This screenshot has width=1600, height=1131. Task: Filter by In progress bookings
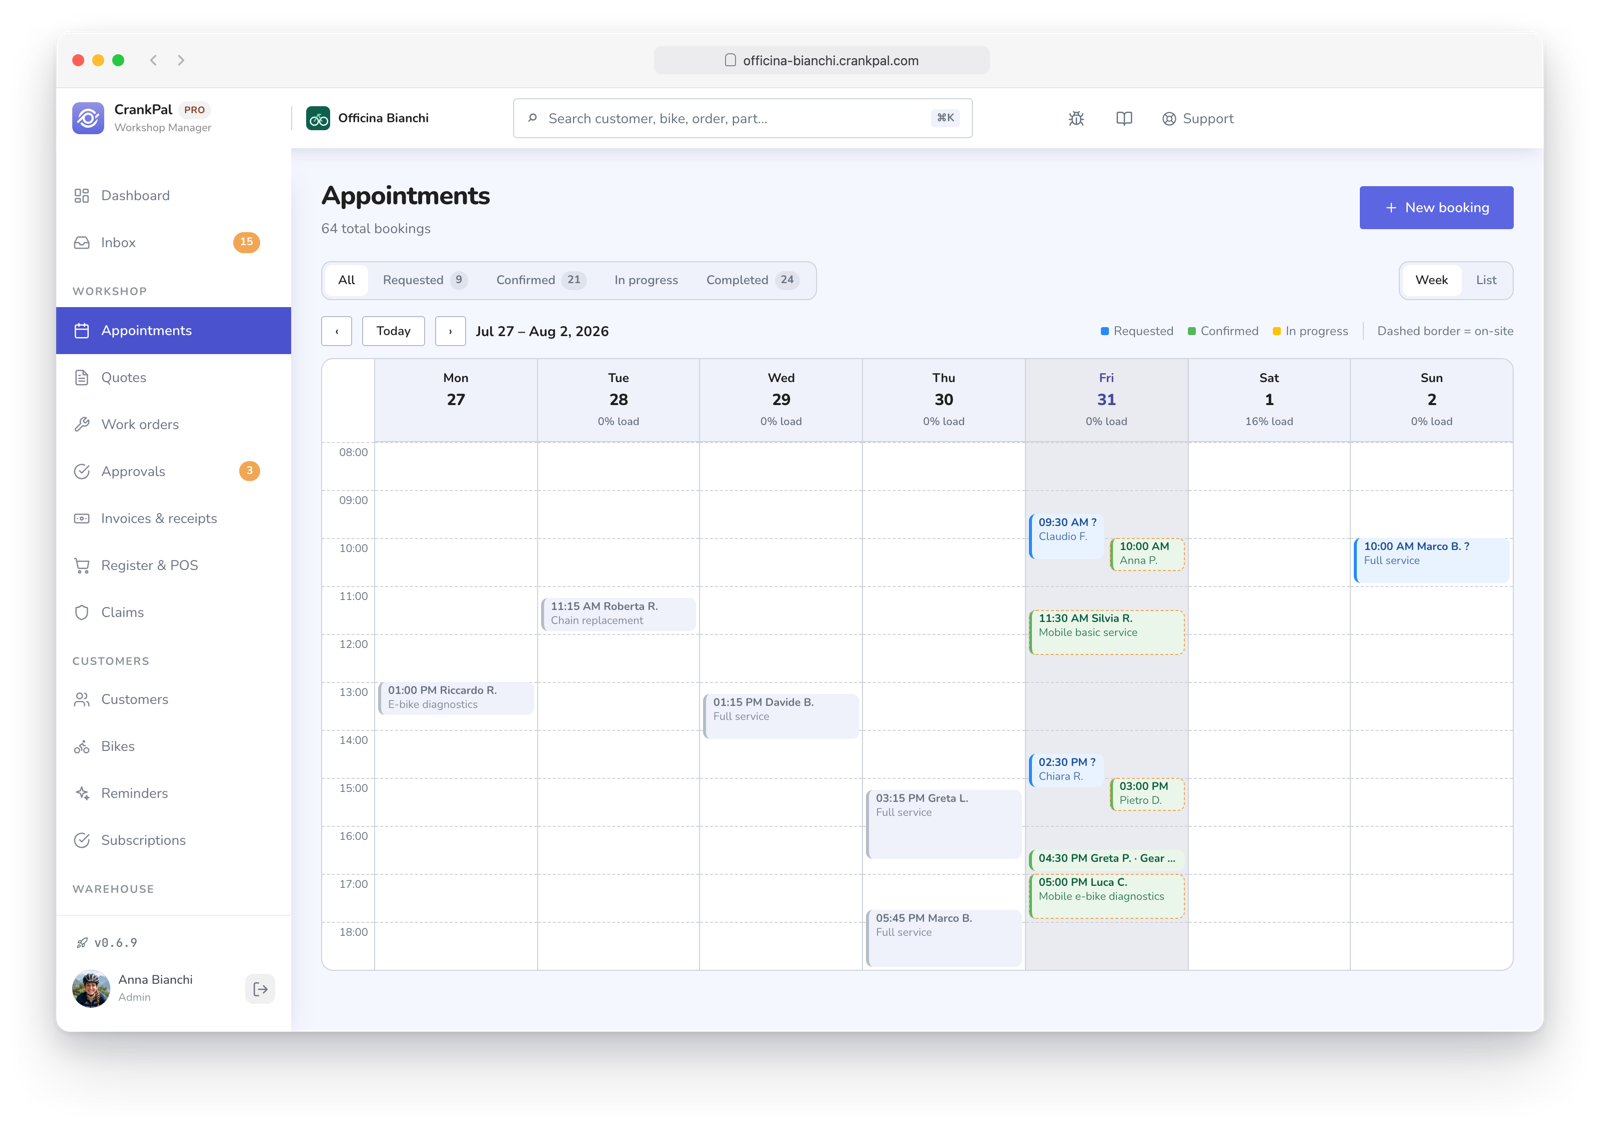[x=646, y=280]
